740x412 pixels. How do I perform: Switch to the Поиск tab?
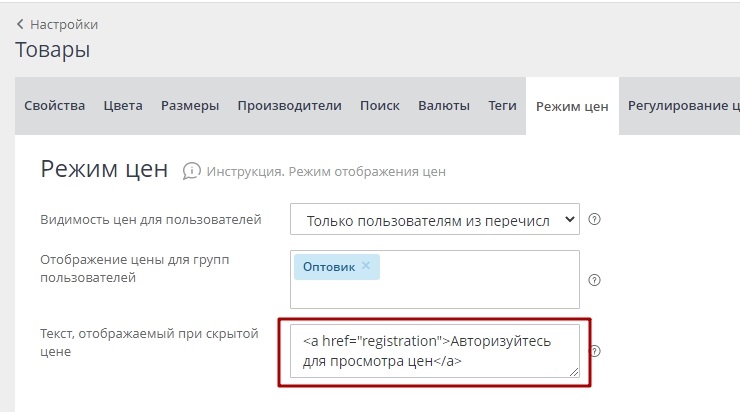coord(380,106)
